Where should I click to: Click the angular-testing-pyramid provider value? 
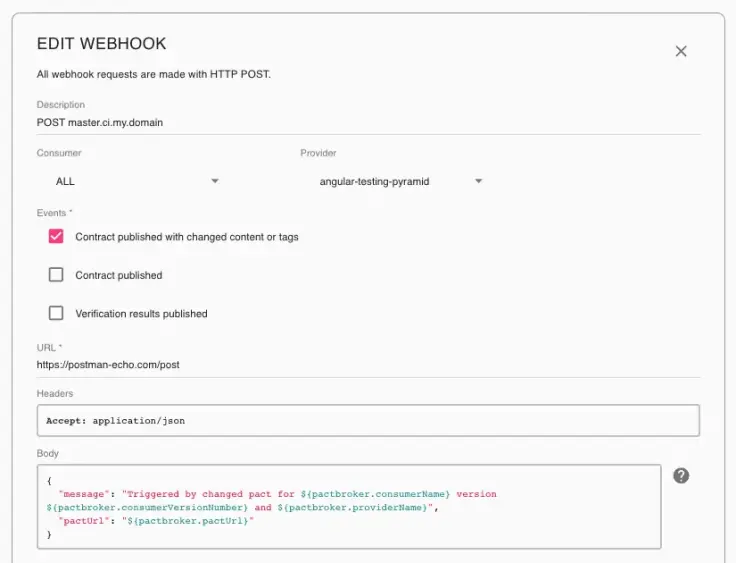tap(374, 181)
